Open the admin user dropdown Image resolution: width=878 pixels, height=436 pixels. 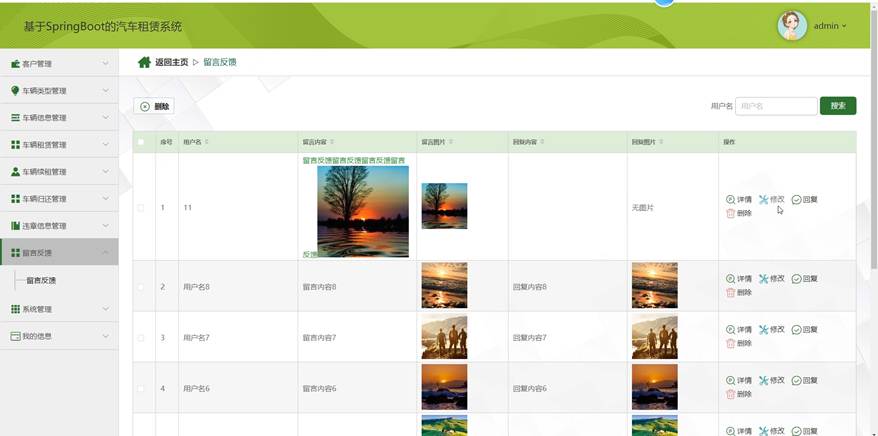pyautogui.click(x=830, y=26)
